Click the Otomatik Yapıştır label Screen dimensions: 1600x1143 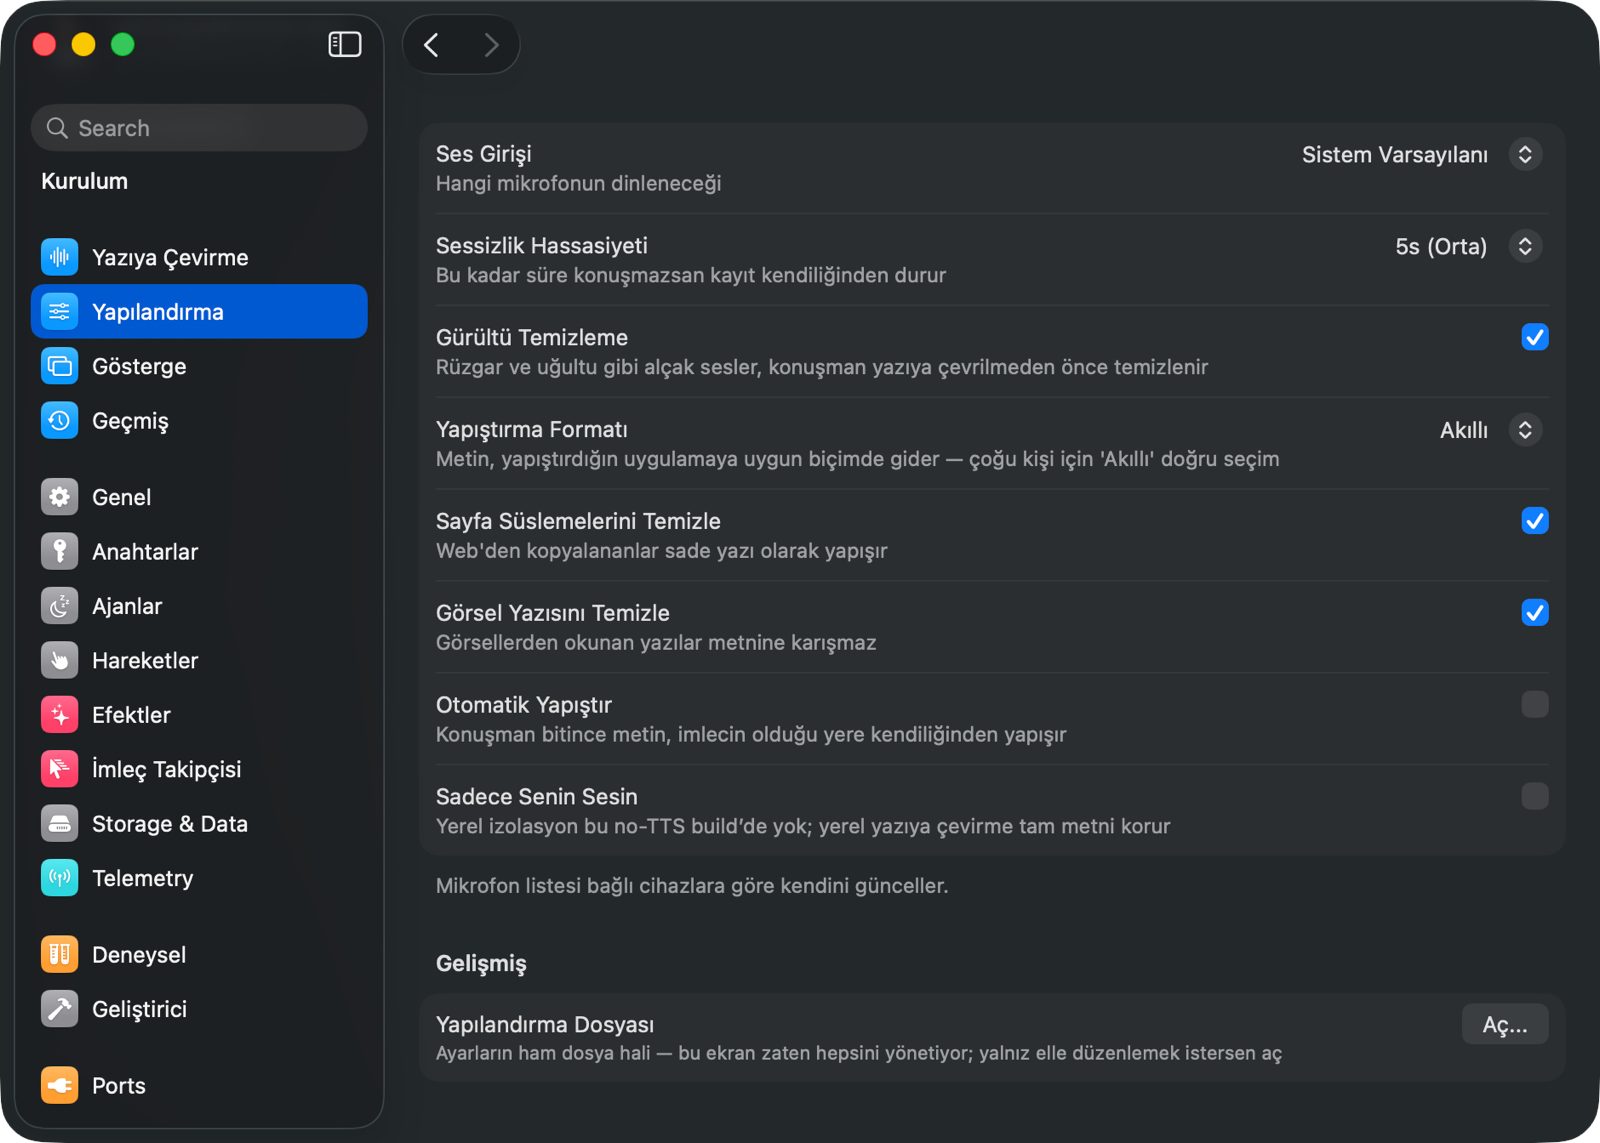524,705
